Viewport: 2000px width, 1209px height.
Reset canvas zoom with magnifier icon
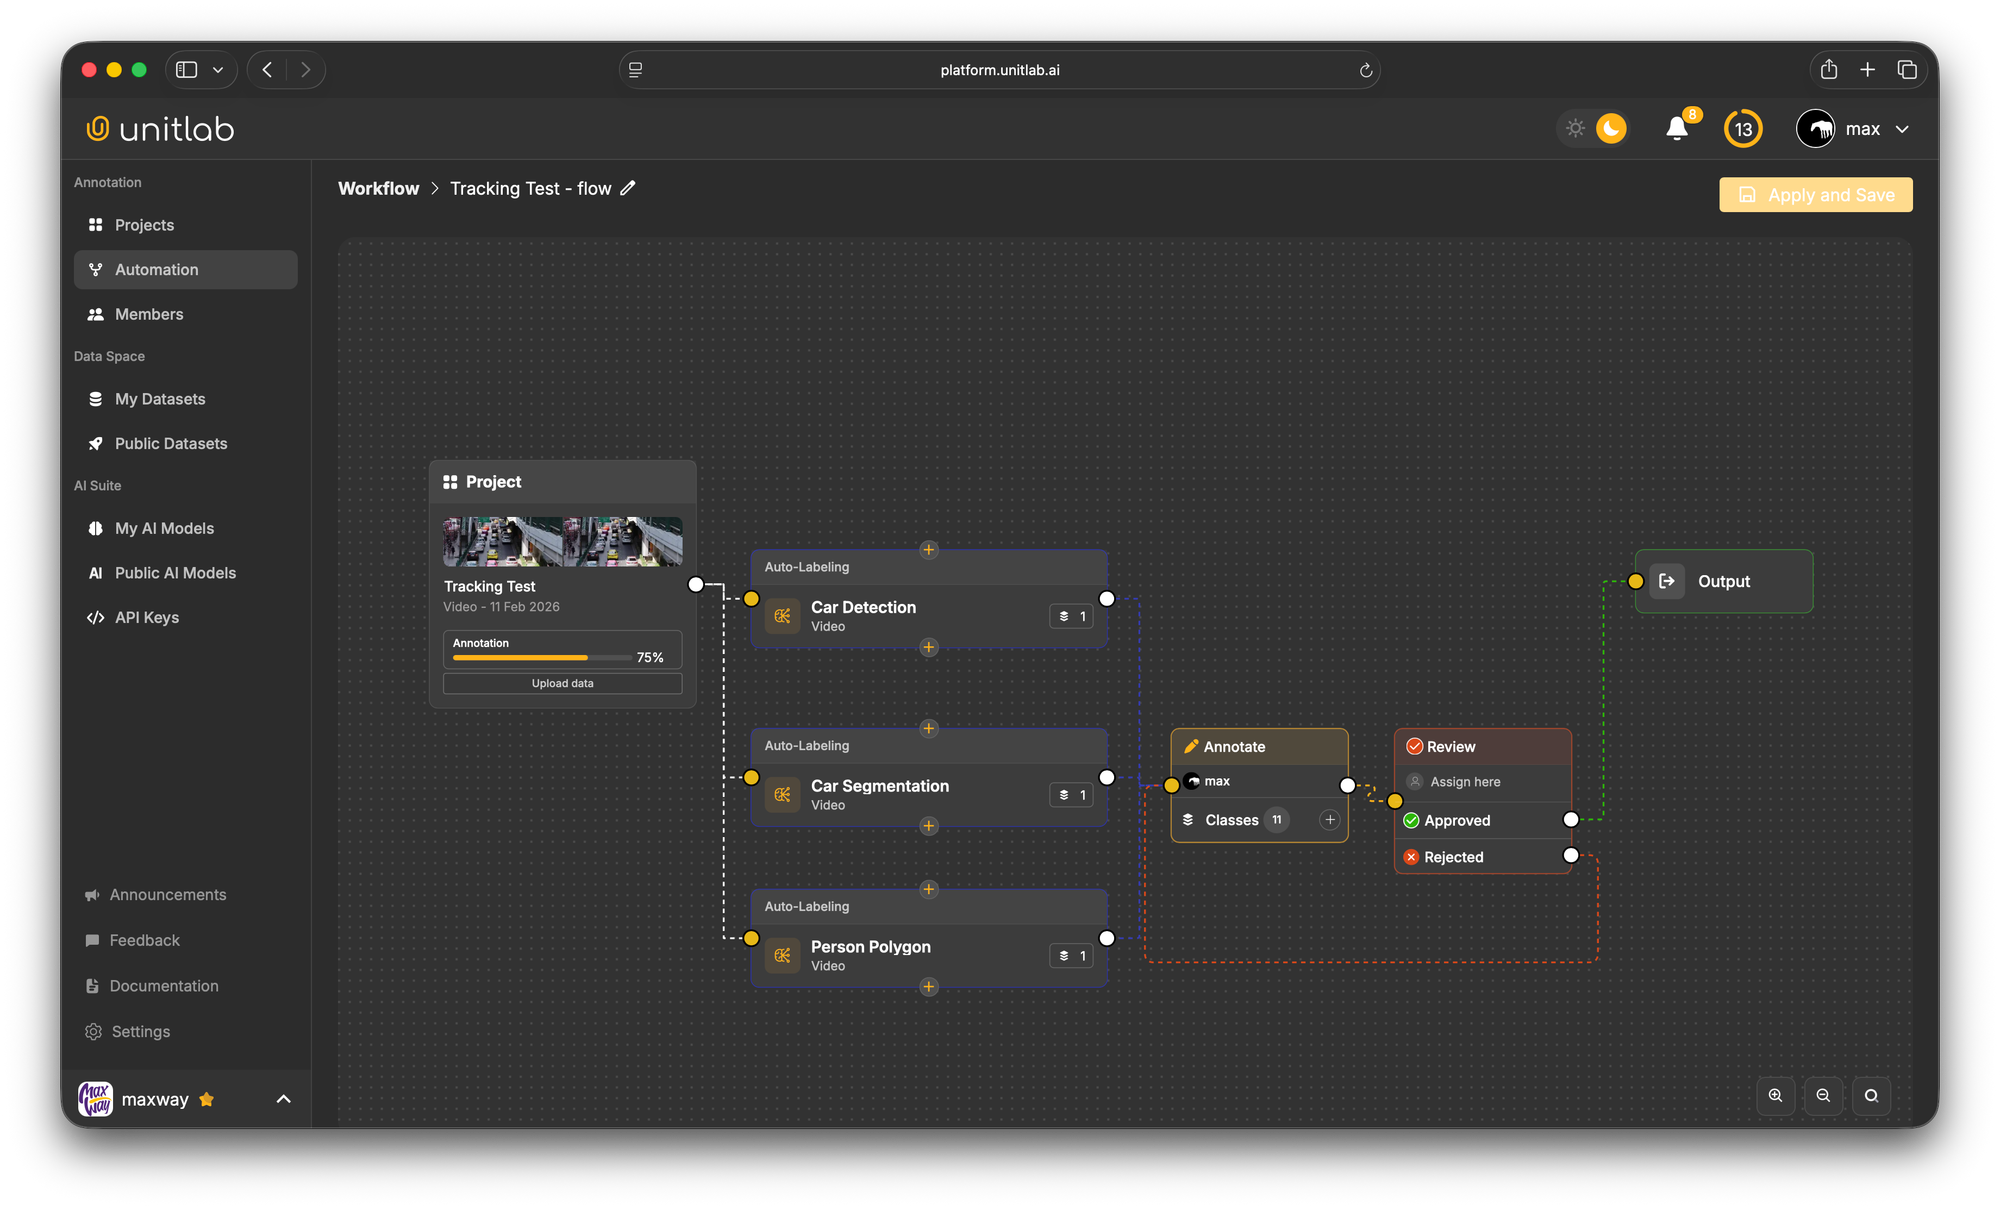click(1871, 1095)
